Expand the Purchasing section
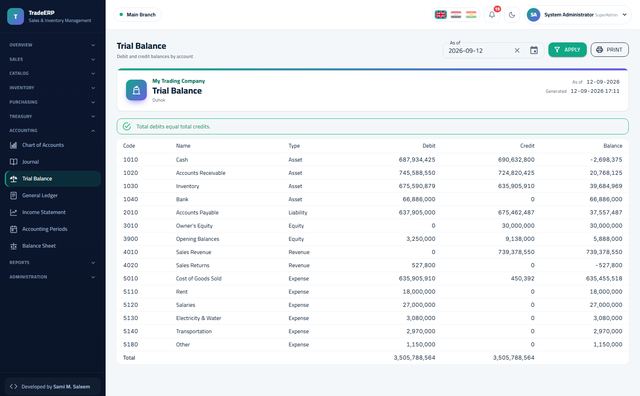The height and width of the screenshot is (396, 640). click(x=52, y=102)
